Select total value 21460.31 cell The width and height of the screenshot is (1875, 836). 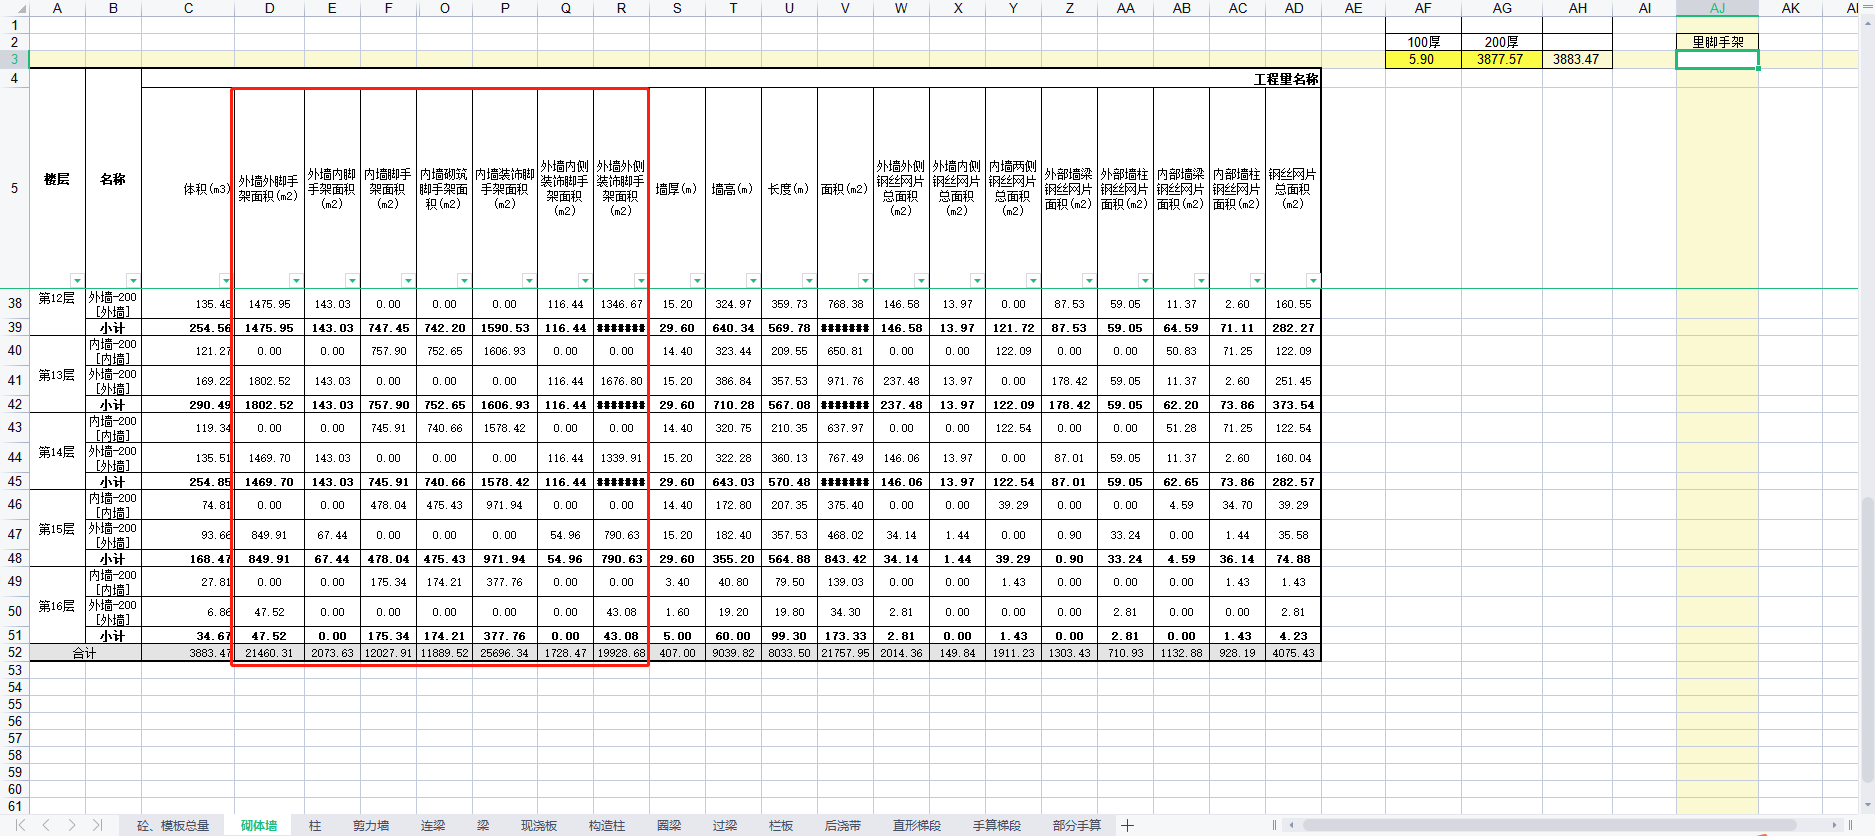tap(270, 653)
